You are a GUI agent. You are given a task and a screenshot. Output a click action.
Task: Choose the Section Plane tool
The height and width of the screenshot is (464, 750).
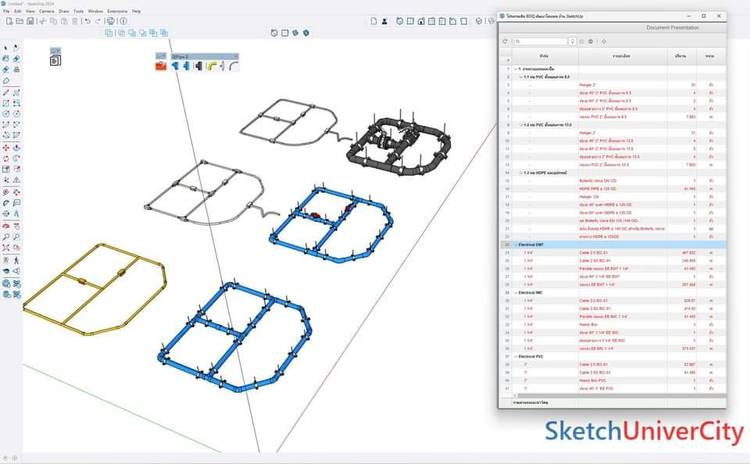(17, 271)
